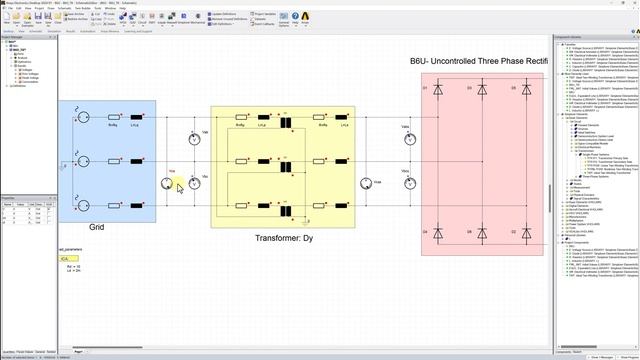Insert a Simplorer design

click(184, 18)
